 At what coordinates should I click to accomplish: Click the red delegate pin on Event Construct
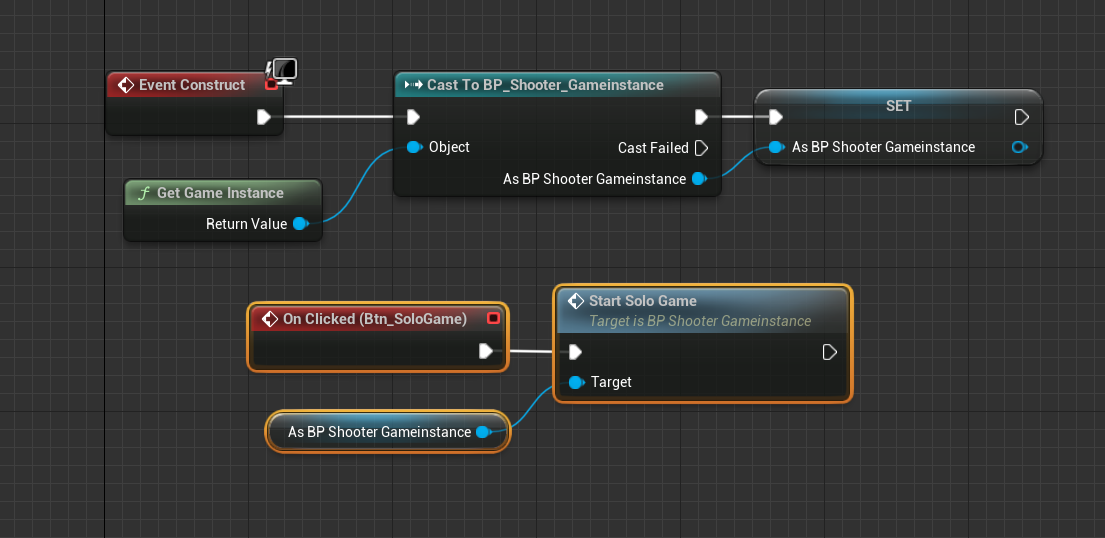pyautogui.click(x=270, y=85)
